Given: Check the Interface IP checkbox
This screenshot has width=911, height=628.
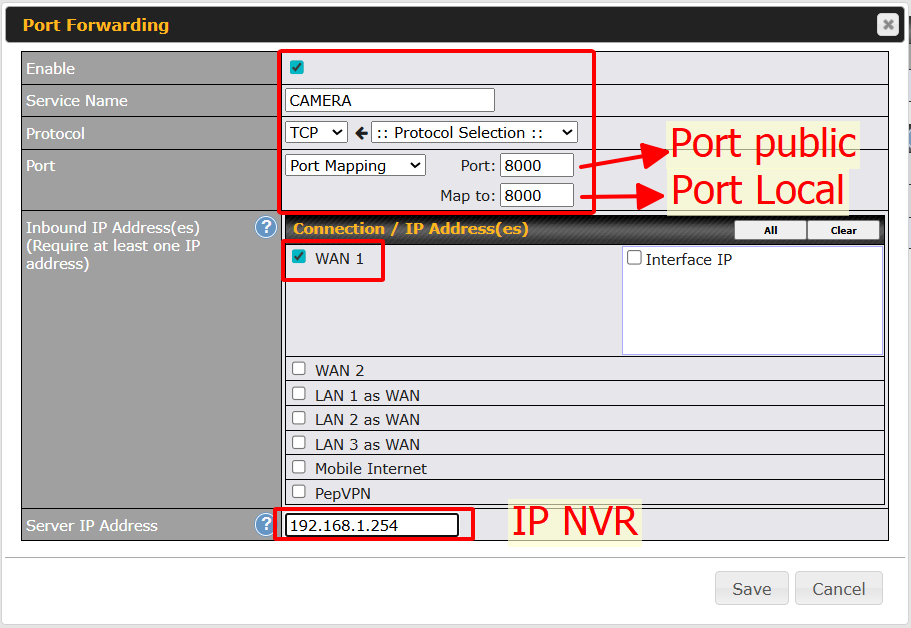Looking at the screenshot, I should (634, 258).
